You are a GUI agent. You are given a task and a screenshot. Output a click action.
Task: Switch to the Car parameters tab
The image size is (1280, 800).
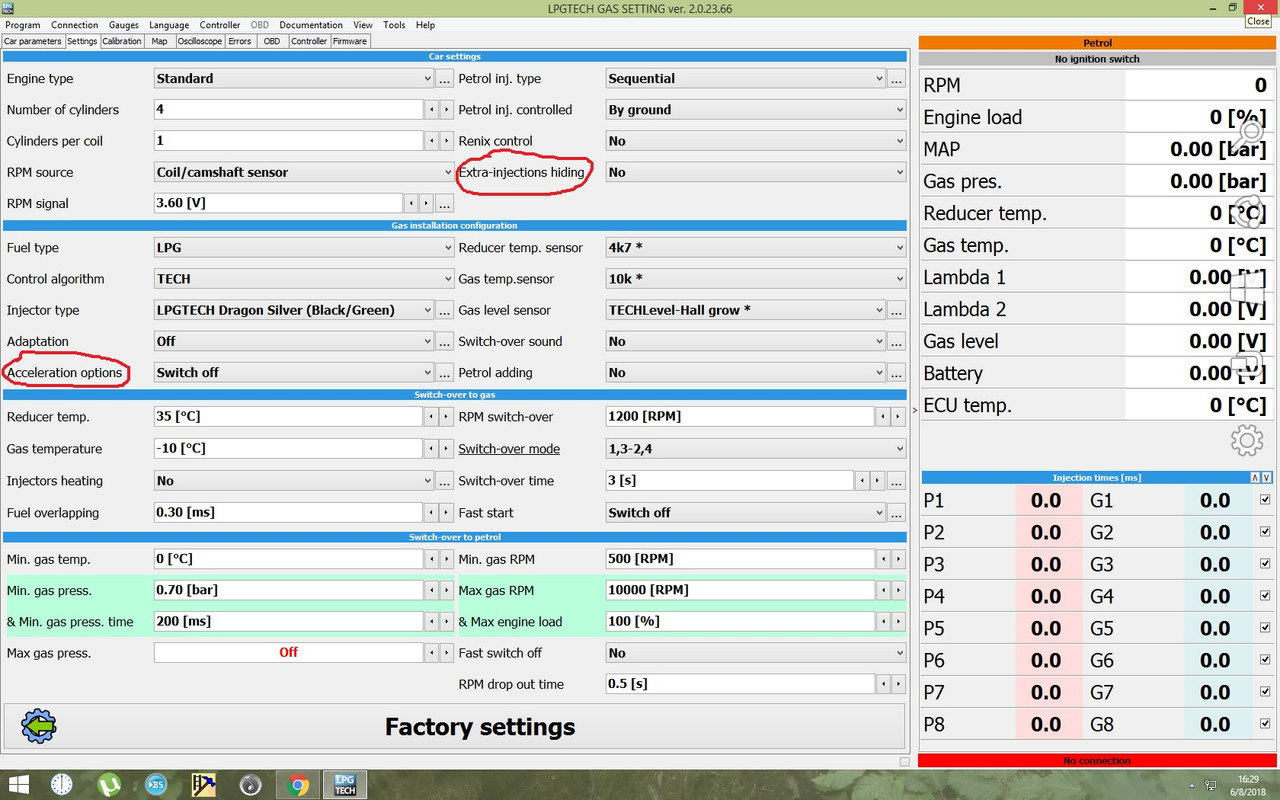[x=33, y=41]
